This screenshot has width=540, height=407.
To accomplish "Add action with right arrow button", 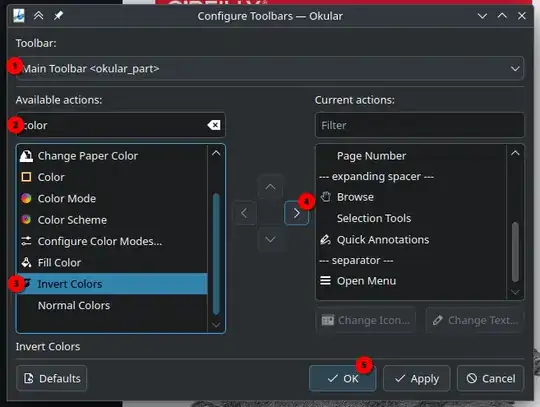I will click(x=297, y=213).
